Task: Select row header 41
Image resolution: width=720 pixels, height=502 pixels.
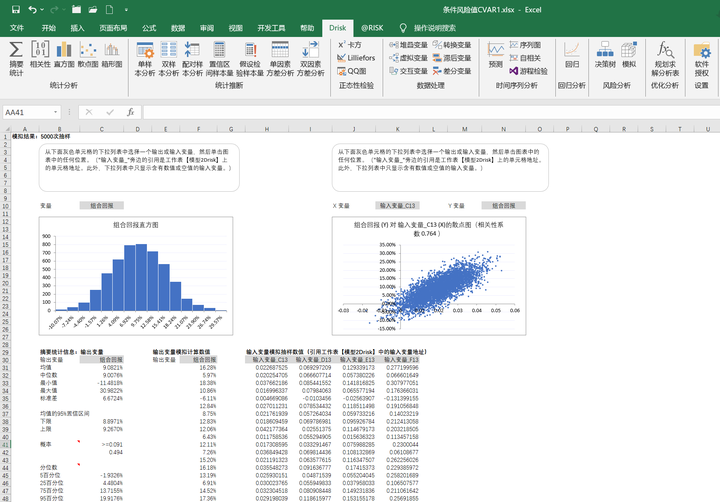Action: (x=6, y=444)
